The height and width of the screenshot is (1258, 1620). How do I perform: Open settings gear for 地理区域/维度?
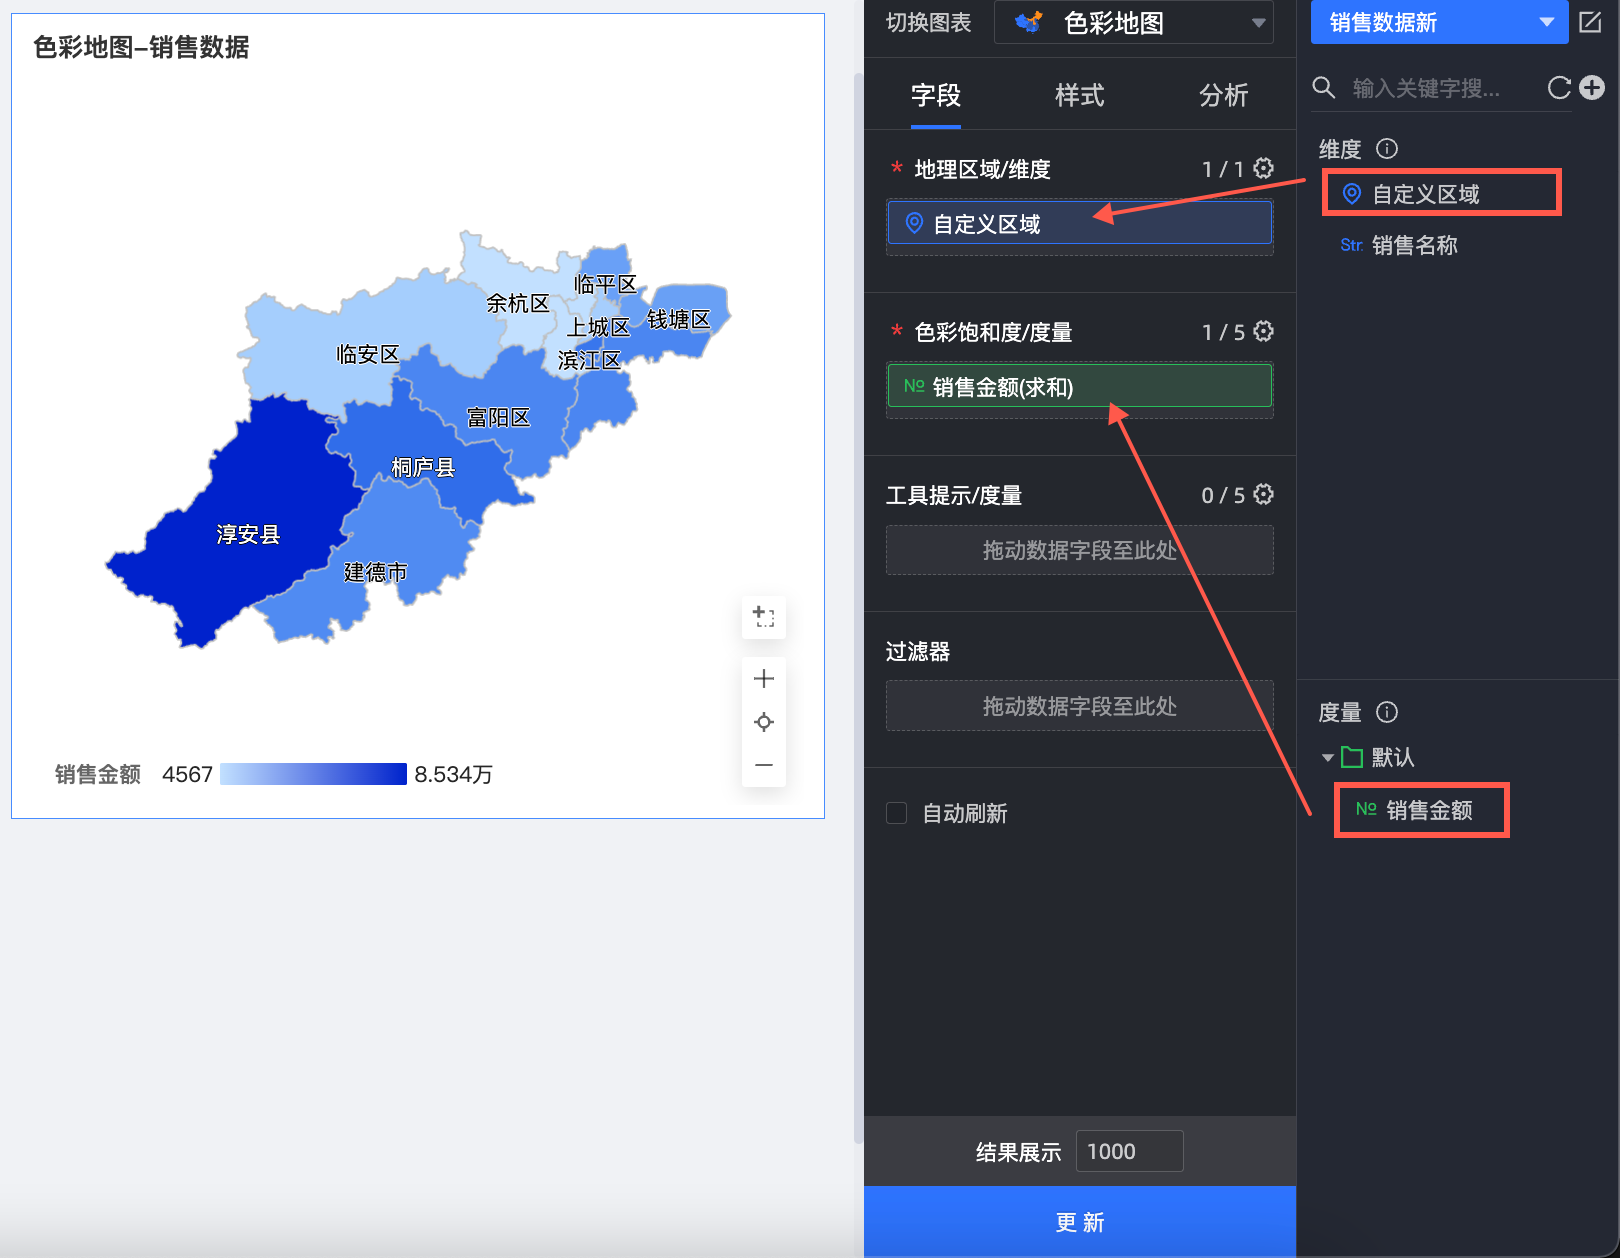[x=1264, y=168]
